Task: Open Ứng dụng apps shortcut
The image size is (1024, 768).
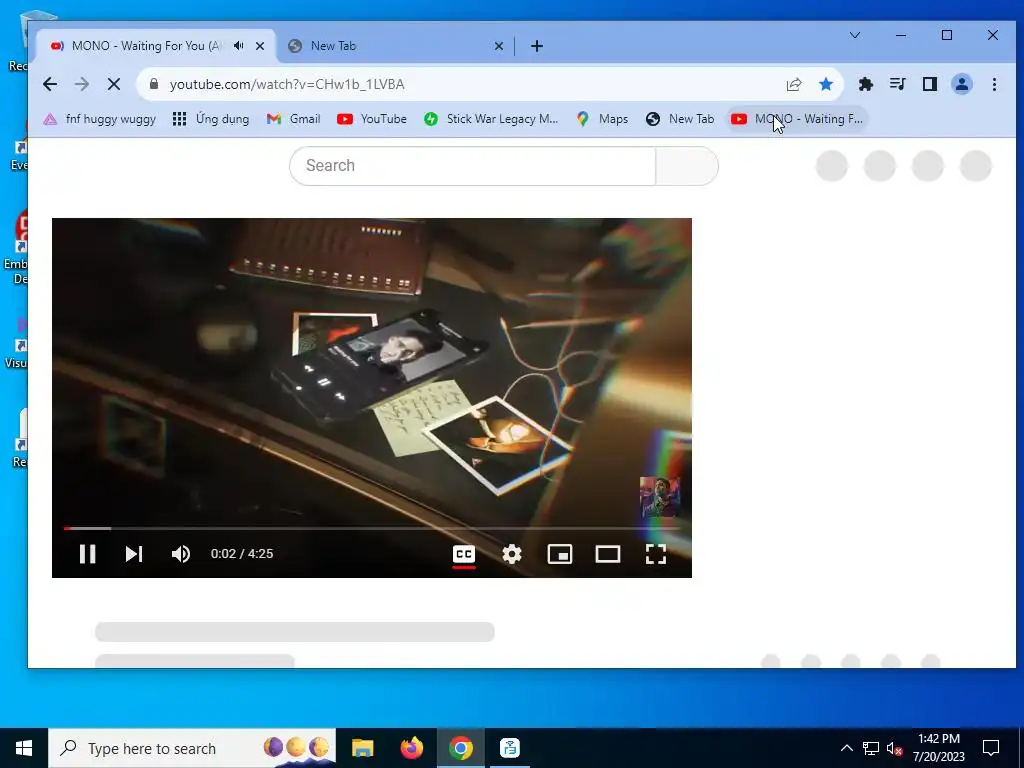Action: tap(211, 119)
